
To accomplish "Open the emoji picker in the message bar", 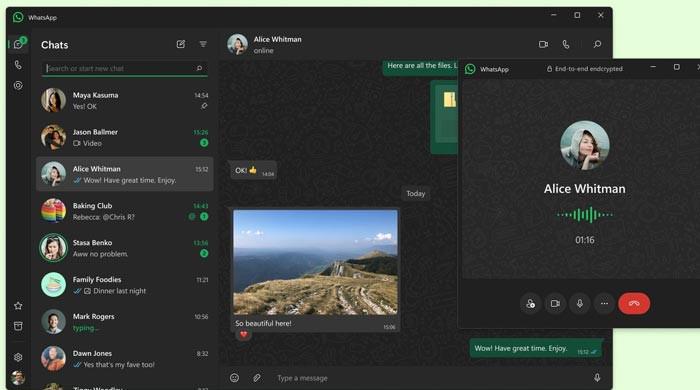I will (x=234, y=378).
